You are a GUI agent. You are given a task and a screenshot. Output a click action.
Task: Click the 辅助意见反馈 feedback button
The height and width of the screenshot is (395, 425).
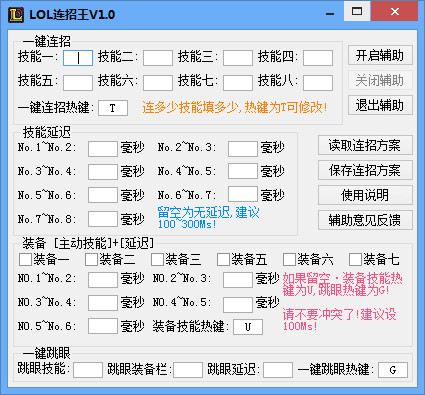(365, 220)
